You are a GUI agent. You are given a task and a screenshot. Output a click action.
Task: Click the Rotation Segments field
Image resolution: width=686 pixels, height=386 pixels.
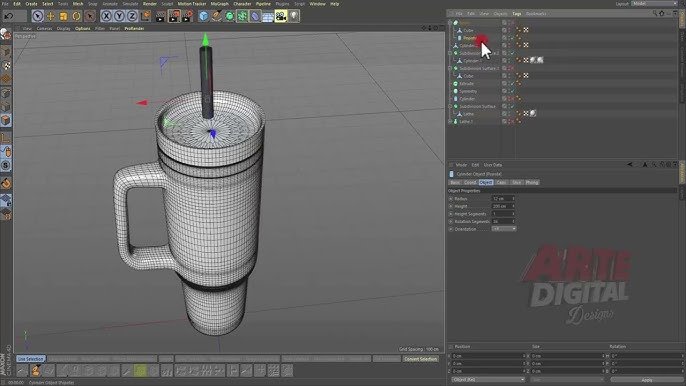click(x=503, y=221)
